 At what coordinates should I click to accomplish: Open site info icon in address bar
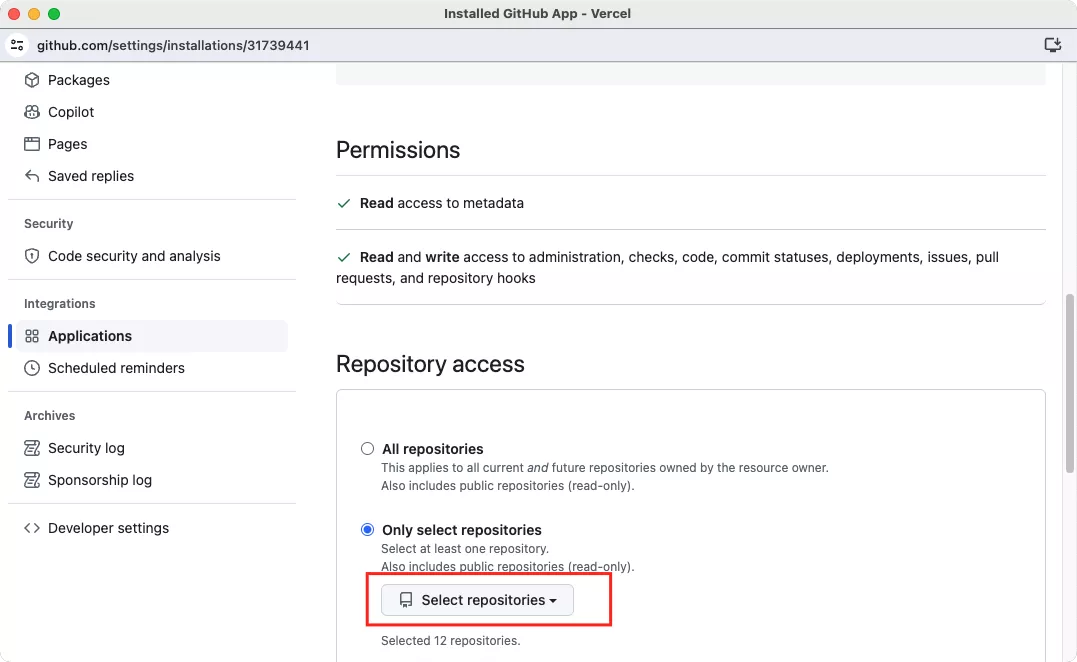17,45
